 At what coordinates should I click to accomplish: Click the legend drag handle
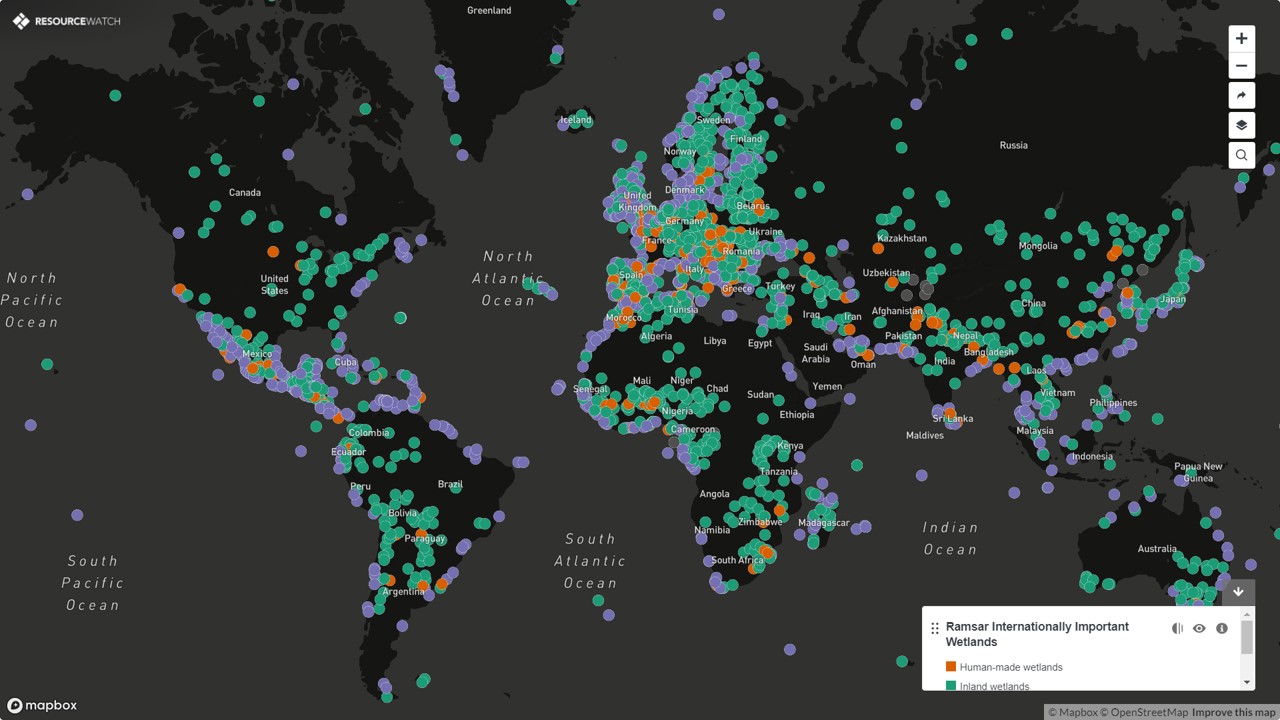click(x=935, y=629)
